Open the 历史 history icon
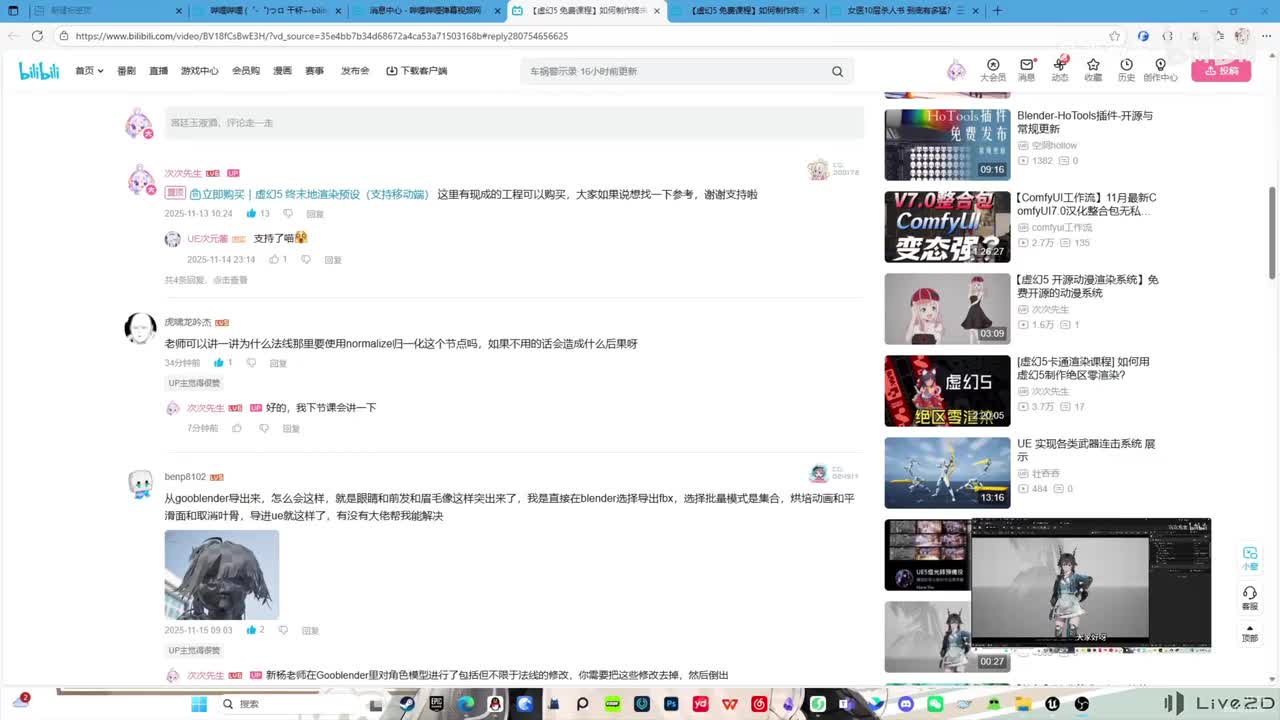 1126,70
